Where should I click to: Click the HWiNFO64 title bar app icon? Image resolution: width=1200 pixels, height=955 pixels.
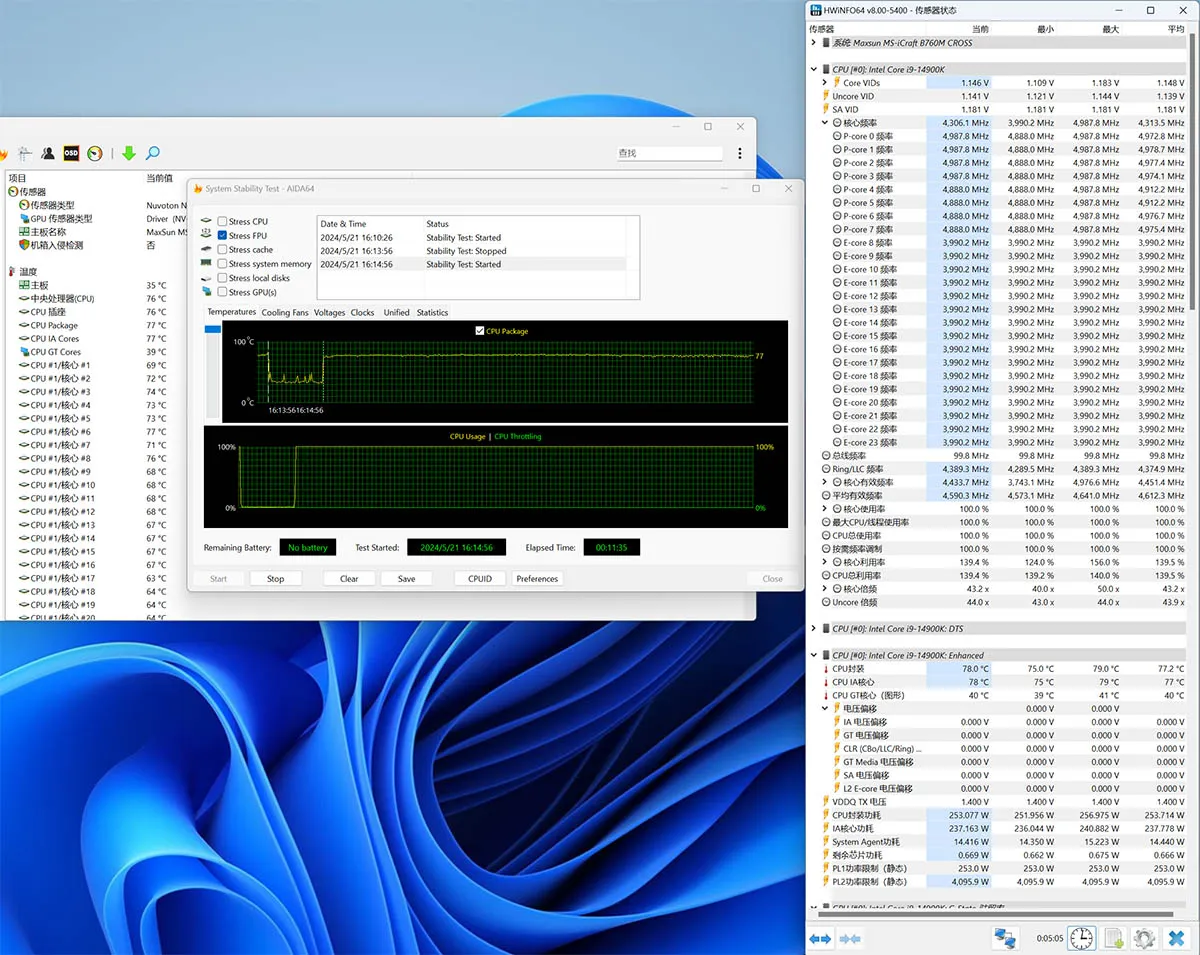pyautogui.click(x=816, y=10)
